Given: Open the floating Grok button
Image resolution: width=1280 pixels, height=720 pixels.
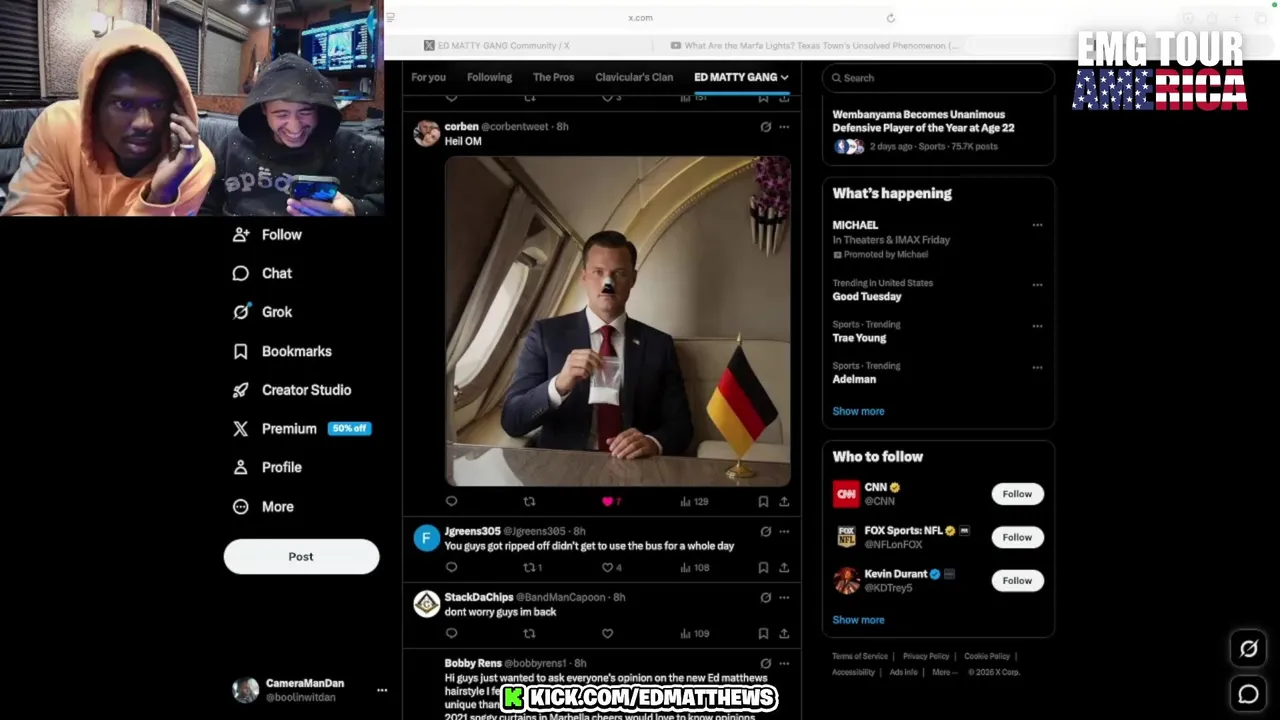Looking at the screenshot, I should click(x=1248, y=649).
